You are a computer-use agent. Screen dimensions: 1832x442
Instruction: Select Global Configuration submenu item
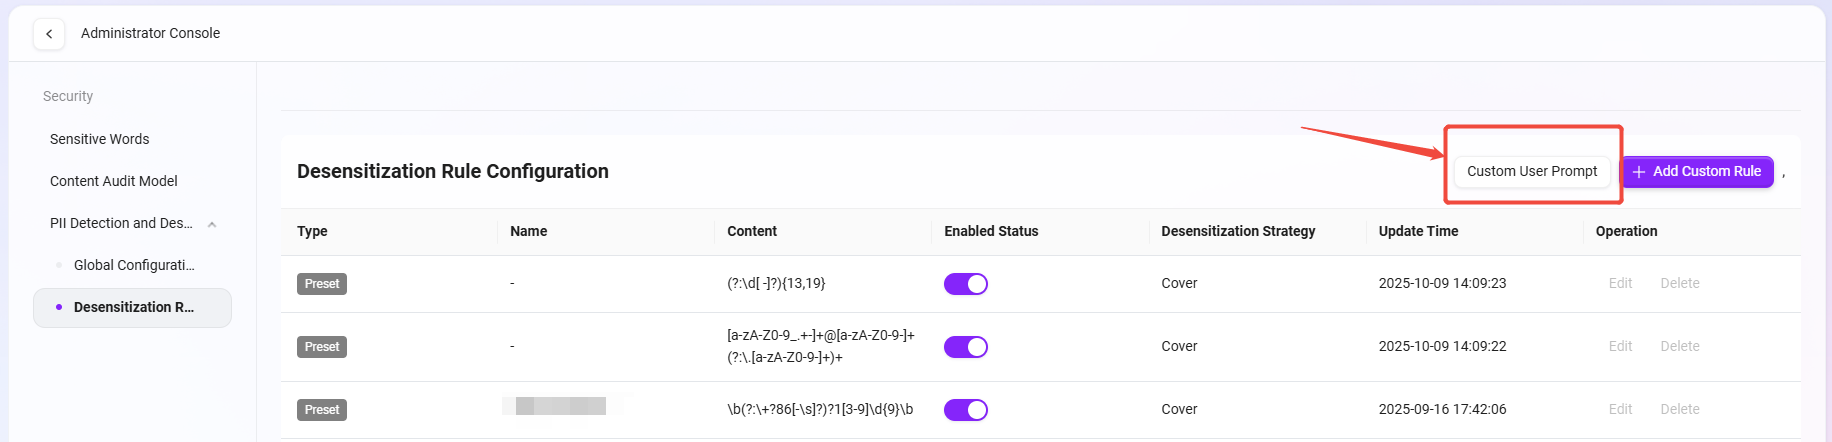[x=134, y=265]
